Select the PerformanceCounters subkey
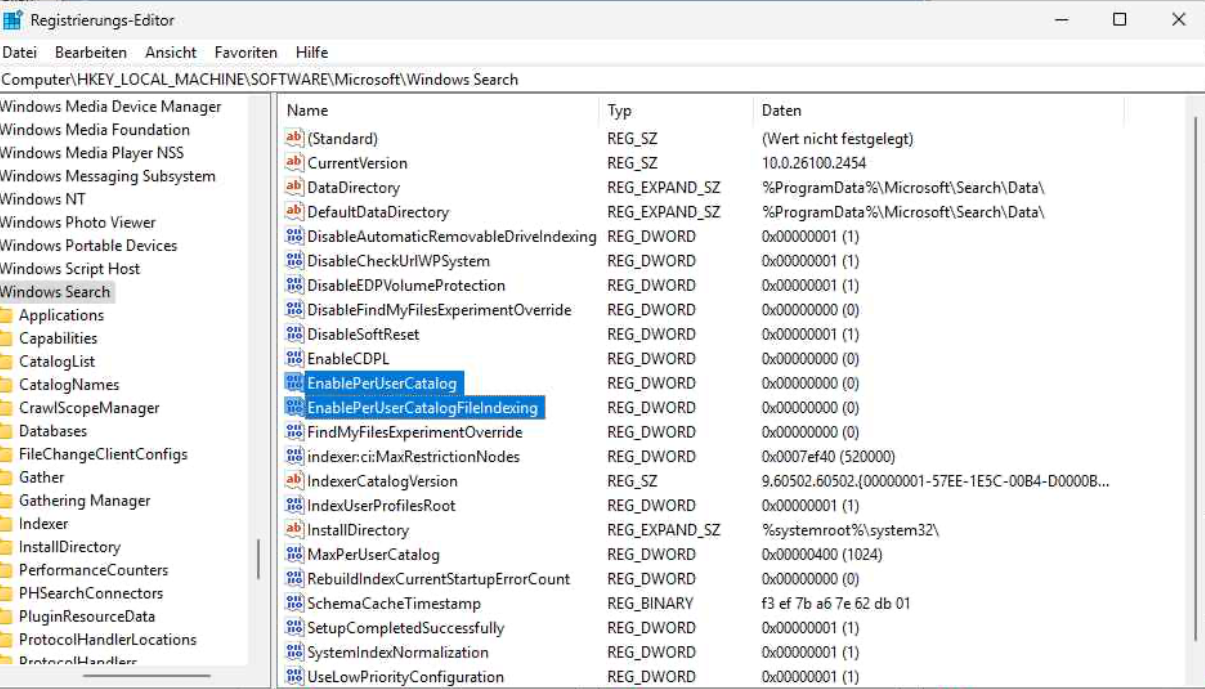This screenshot has height=689, width=1205. (93, 570)
